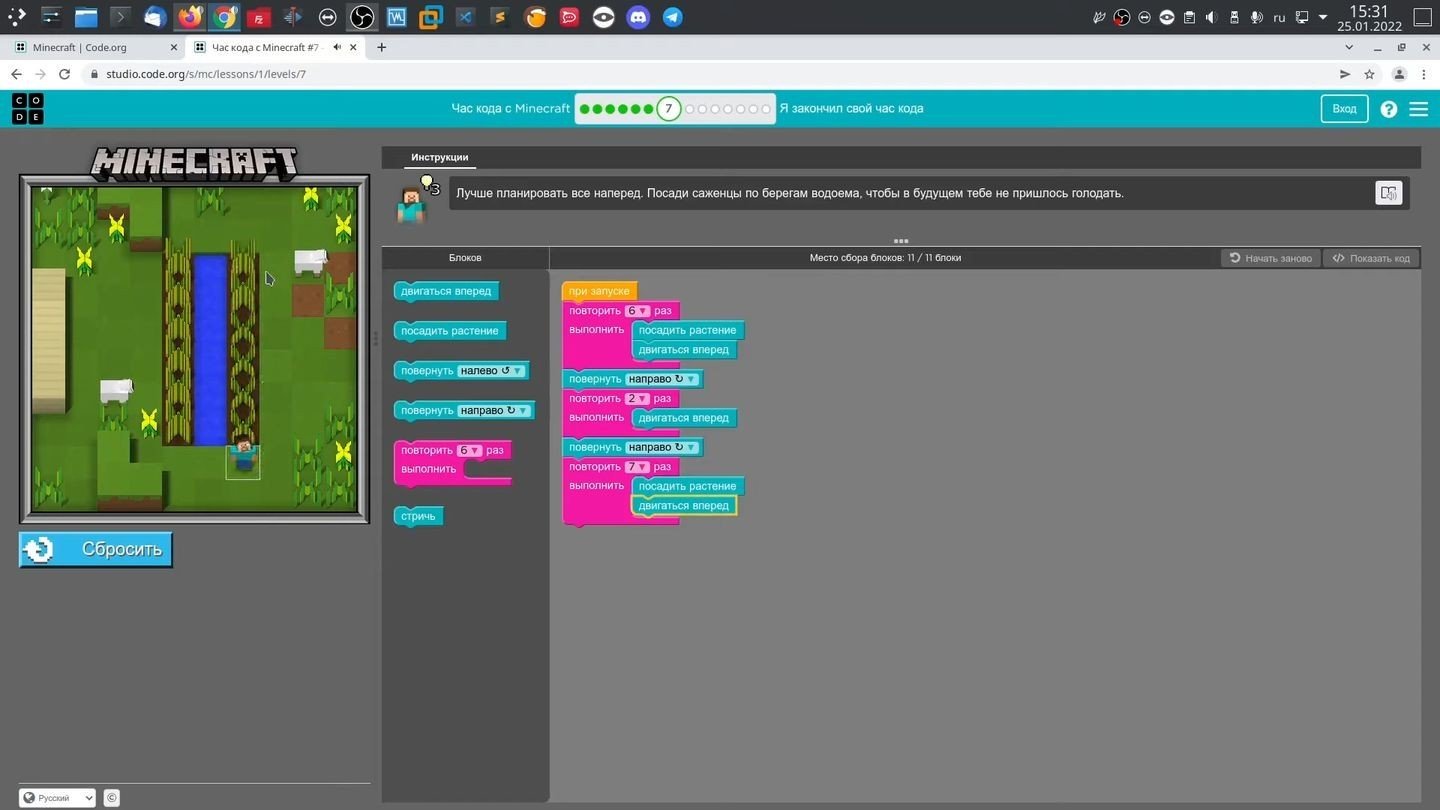Click the copyright icon at bottom left
This screenshot has height=810, width=1440.
point(112,797)
